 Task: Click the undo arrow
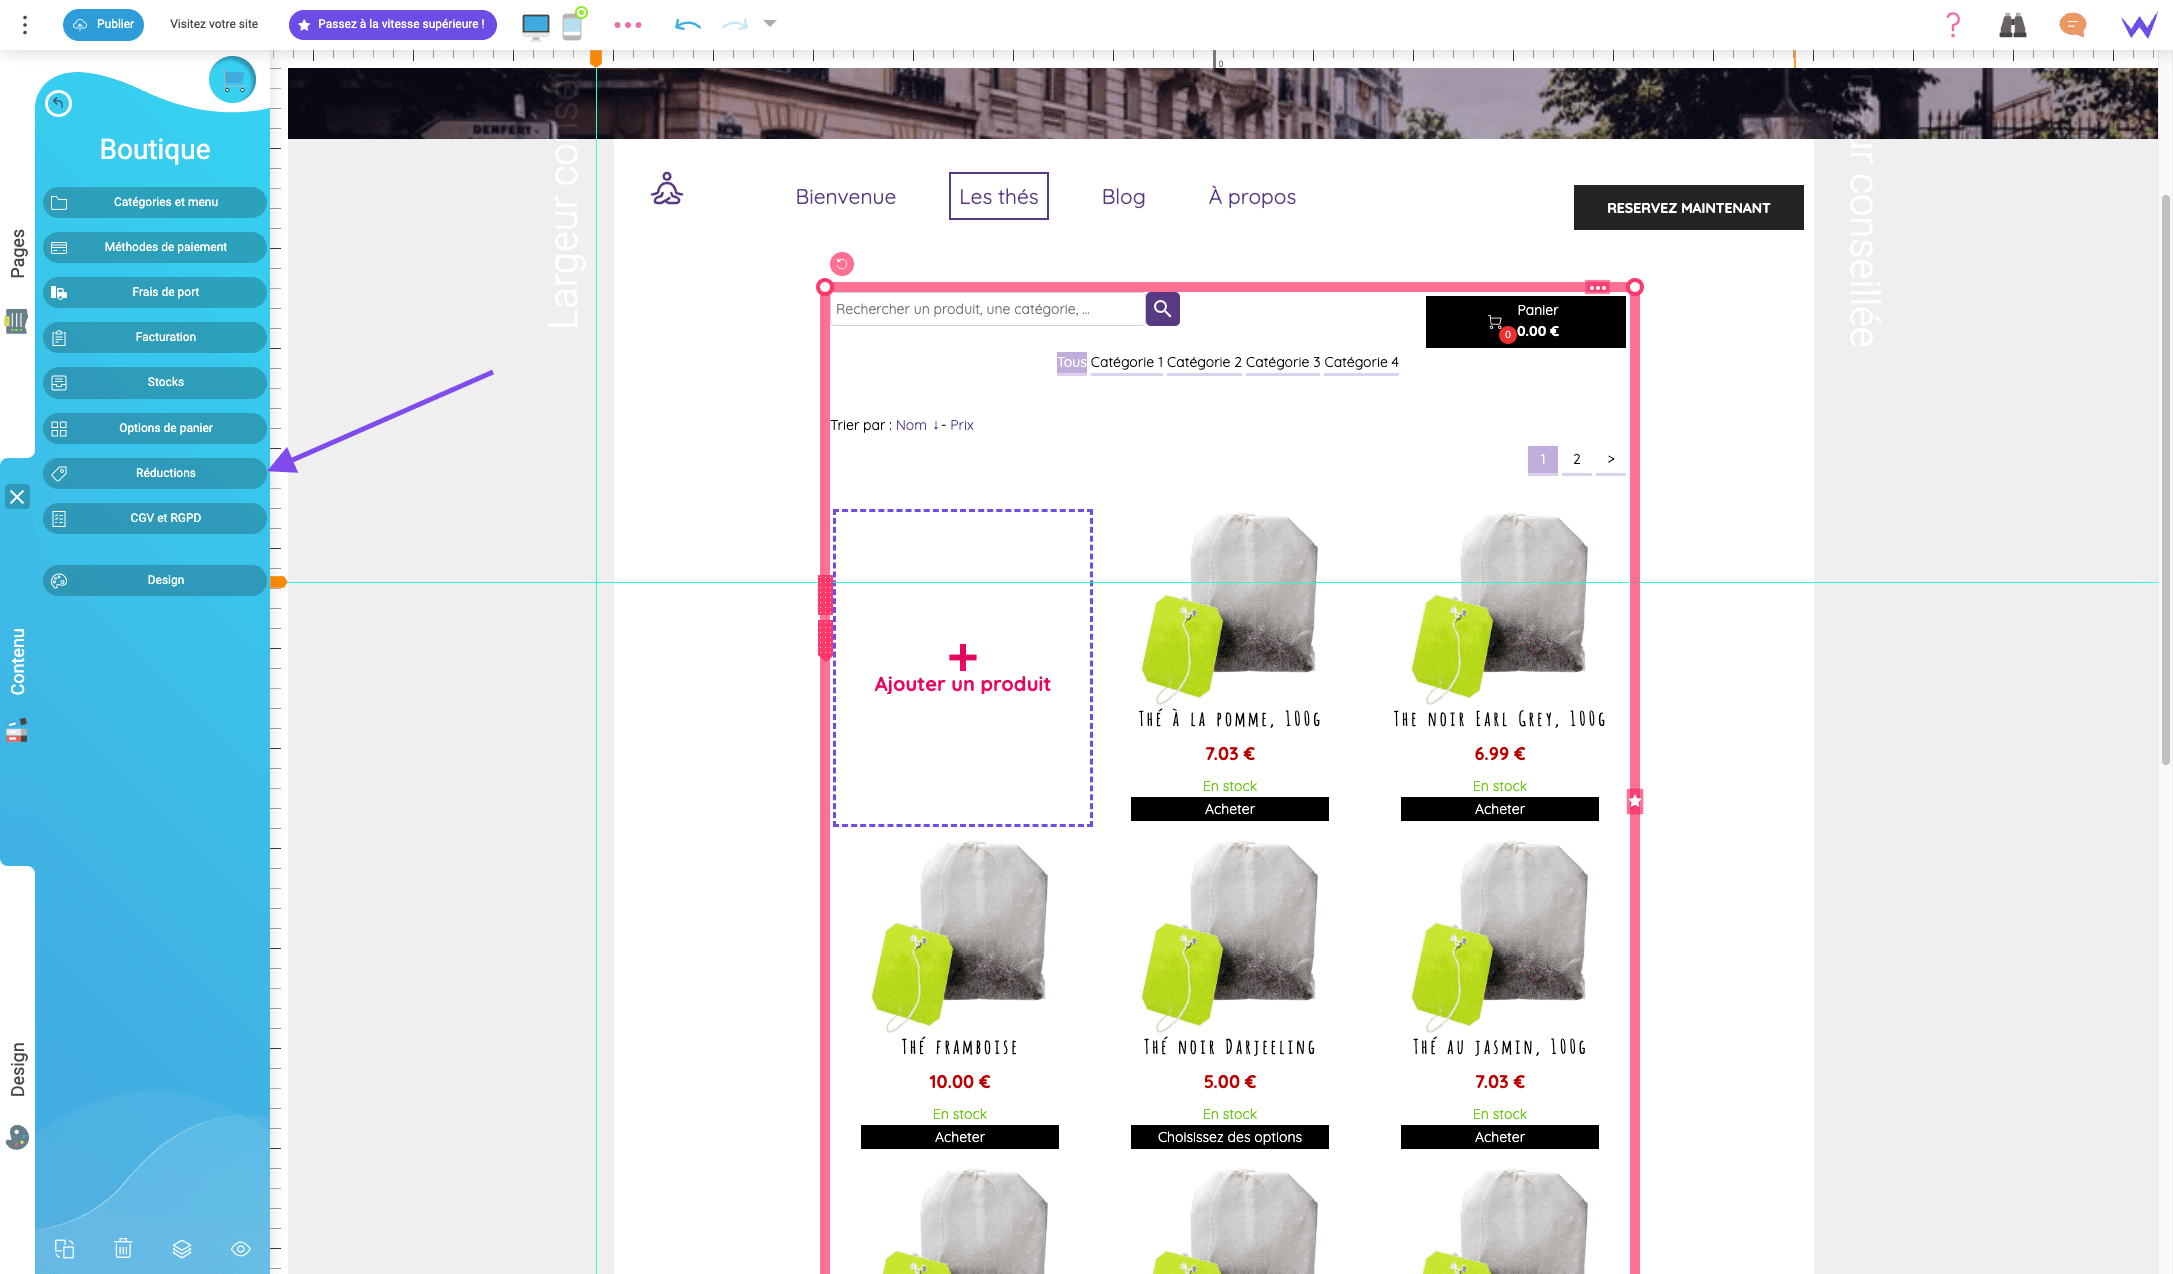[688, 24]
